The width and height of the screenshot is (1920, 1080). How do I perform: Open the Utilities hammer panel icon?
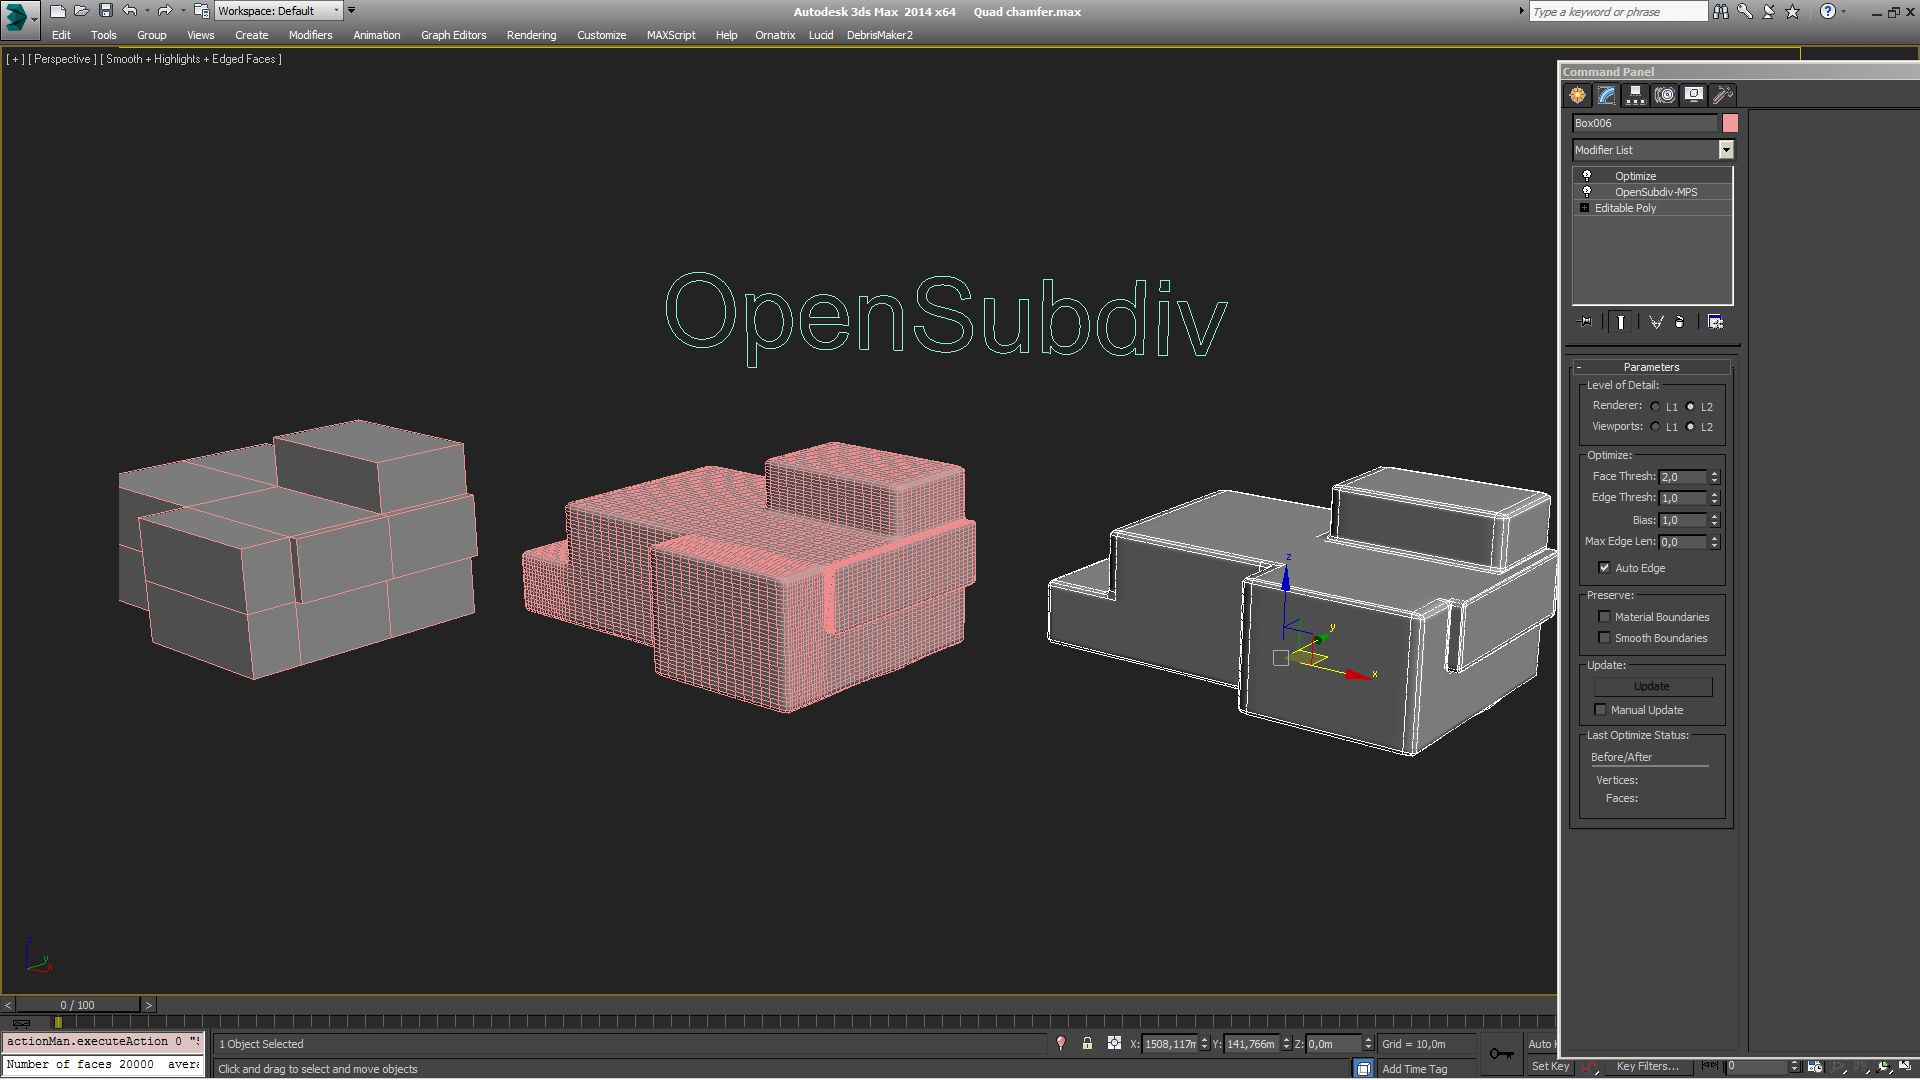1722,96
